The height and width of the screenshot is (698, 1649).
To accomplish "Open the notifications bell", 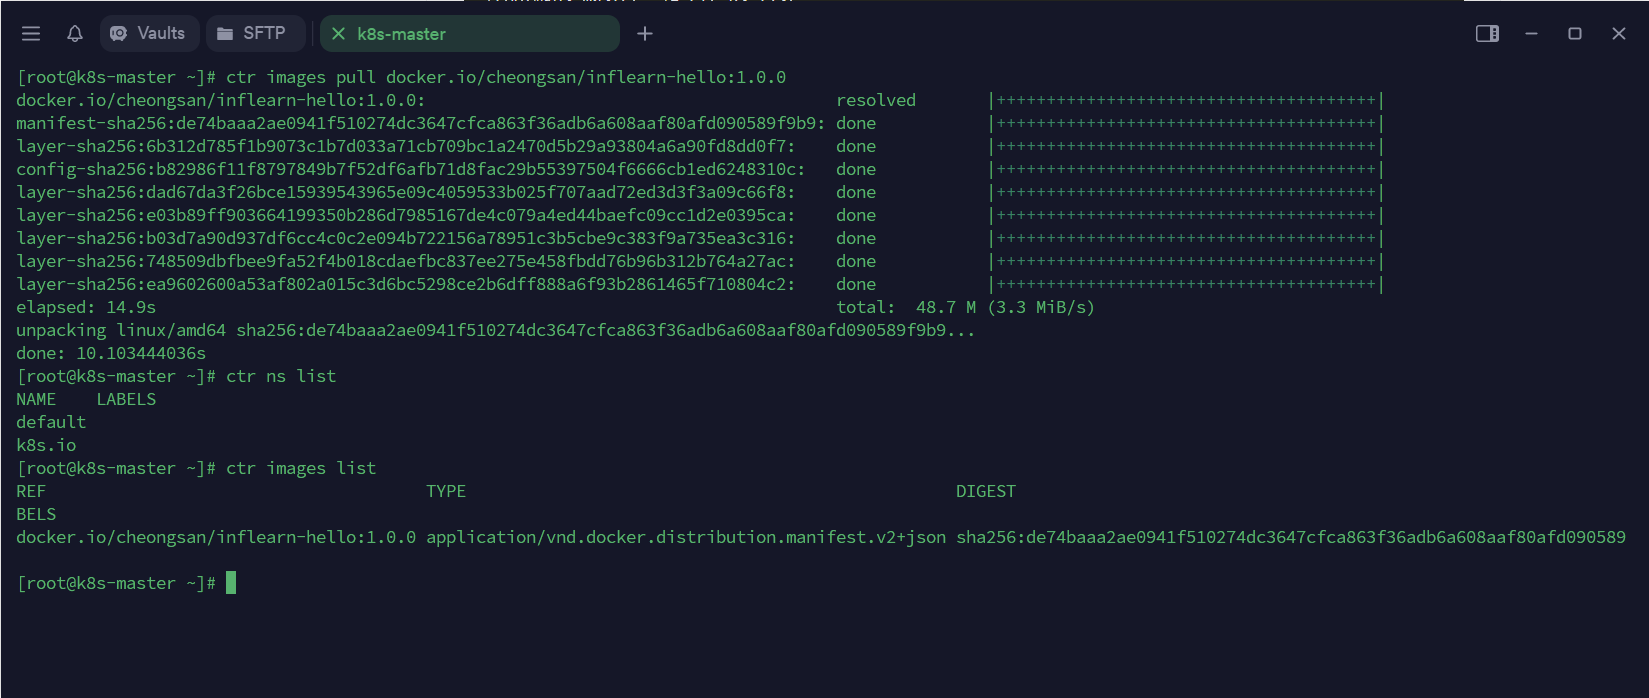I will 75,34.
